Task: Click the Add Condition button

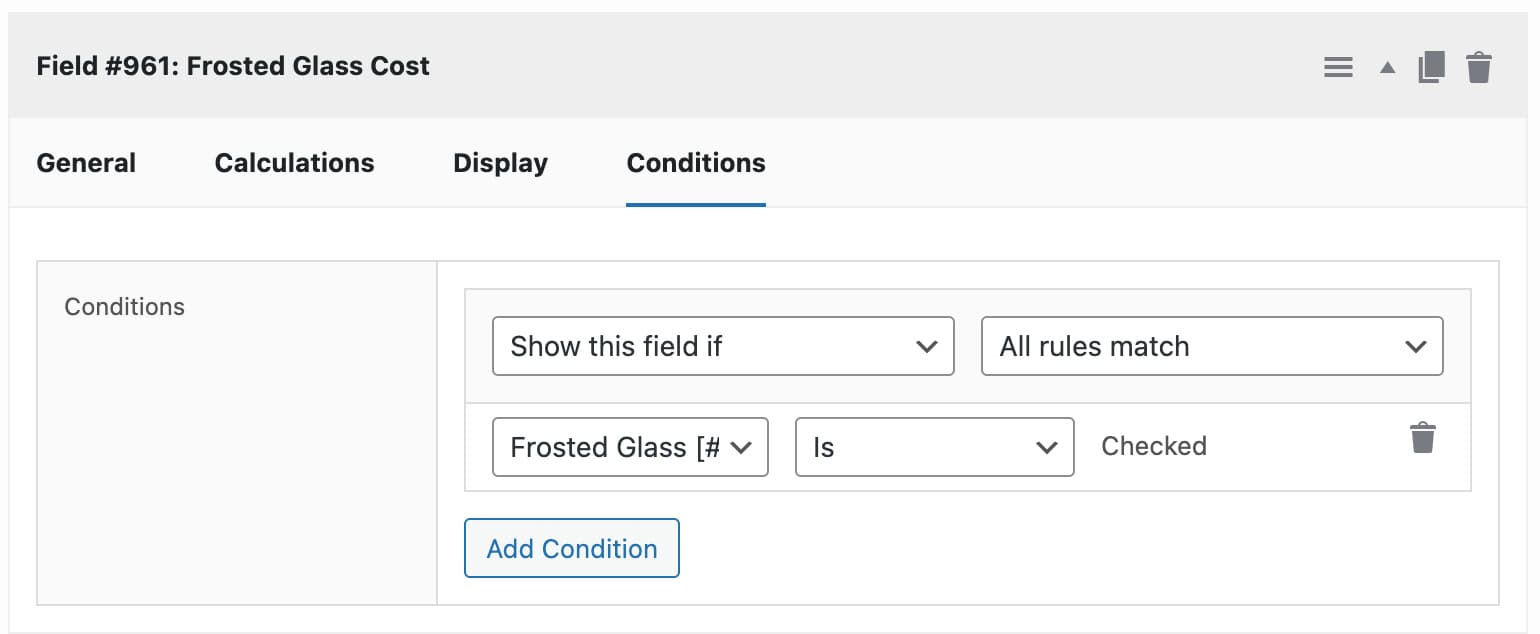Action: [x=571, y=548]
